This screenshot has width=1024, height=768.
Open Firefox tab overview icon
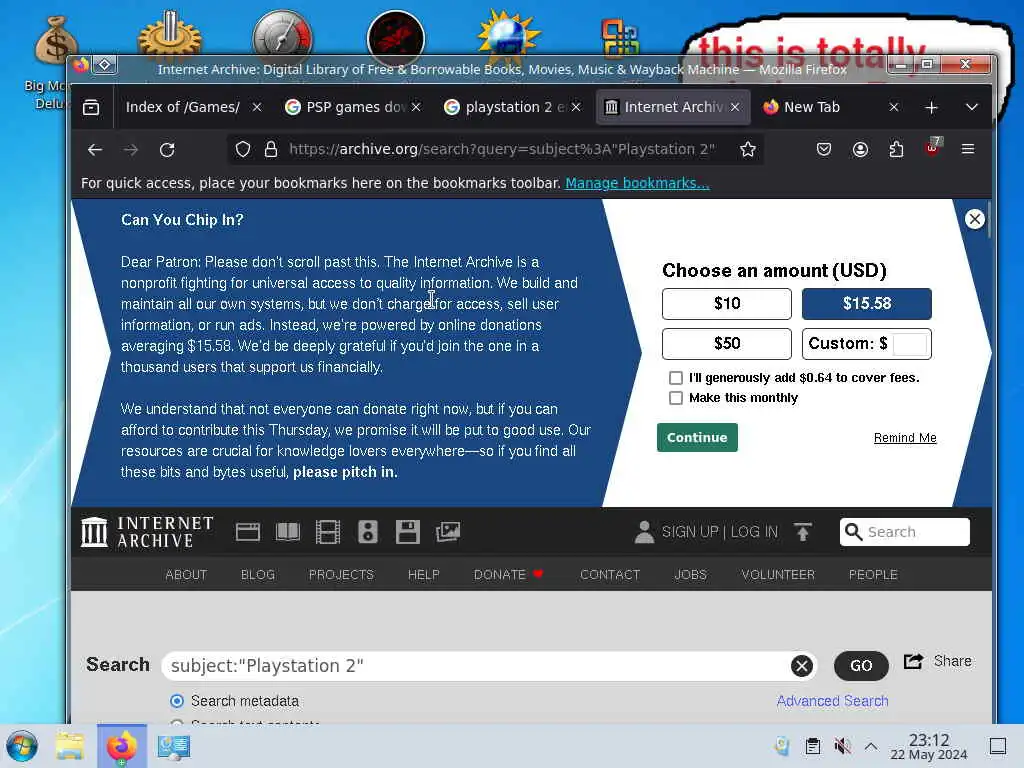(91, 107)
